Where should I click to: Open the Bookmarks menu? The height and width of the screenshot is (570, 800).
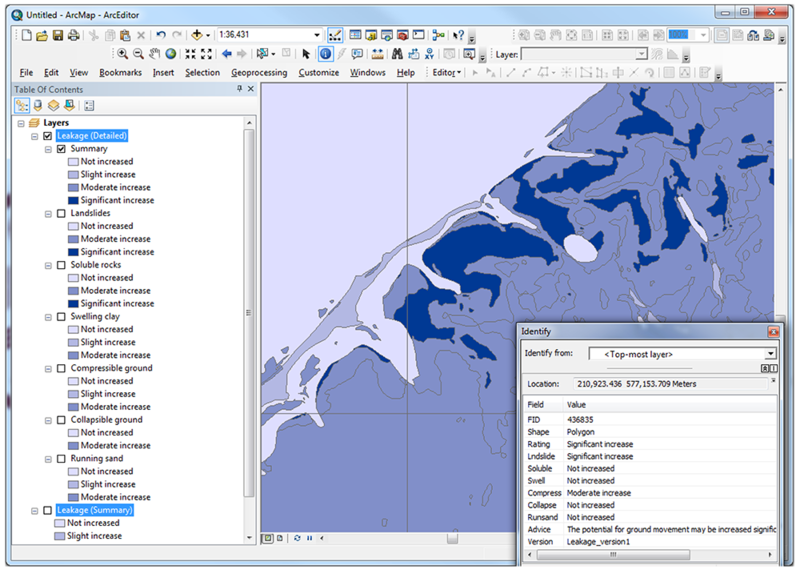pyautogui.click(x=120, y=72)
